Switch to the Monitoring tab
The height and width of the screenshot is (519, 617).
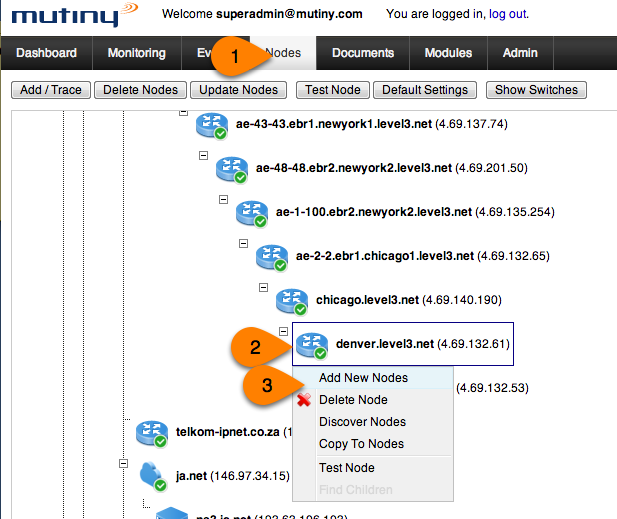tap(137, 53)
